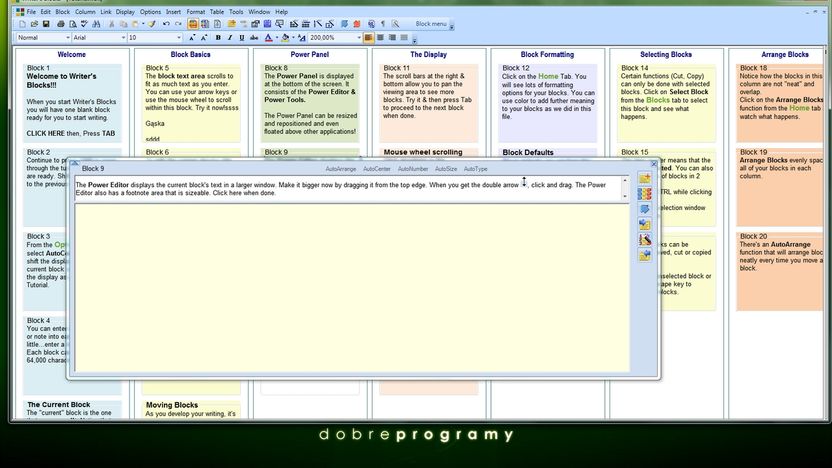
Task: Activate the Format Painter brush icon
Action: tap(152, 24)
